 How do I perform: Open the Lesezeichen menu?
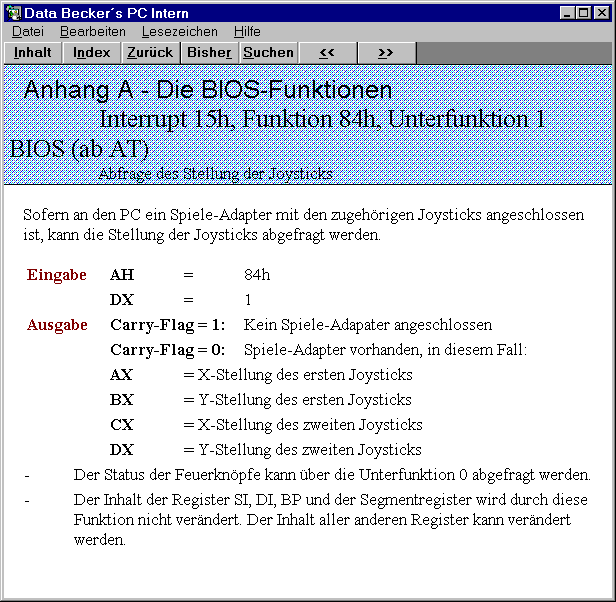(x=179, y=32)
